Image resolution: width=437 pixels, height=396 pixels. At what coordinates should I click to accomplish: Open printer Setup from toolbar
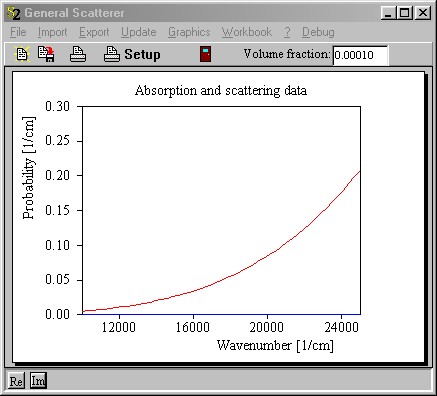tap(132, 54)
